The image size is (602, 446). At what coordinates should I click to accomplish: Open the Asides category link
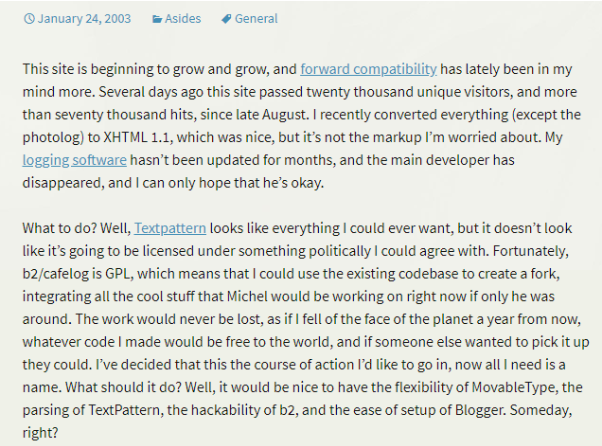coord(183,18)
